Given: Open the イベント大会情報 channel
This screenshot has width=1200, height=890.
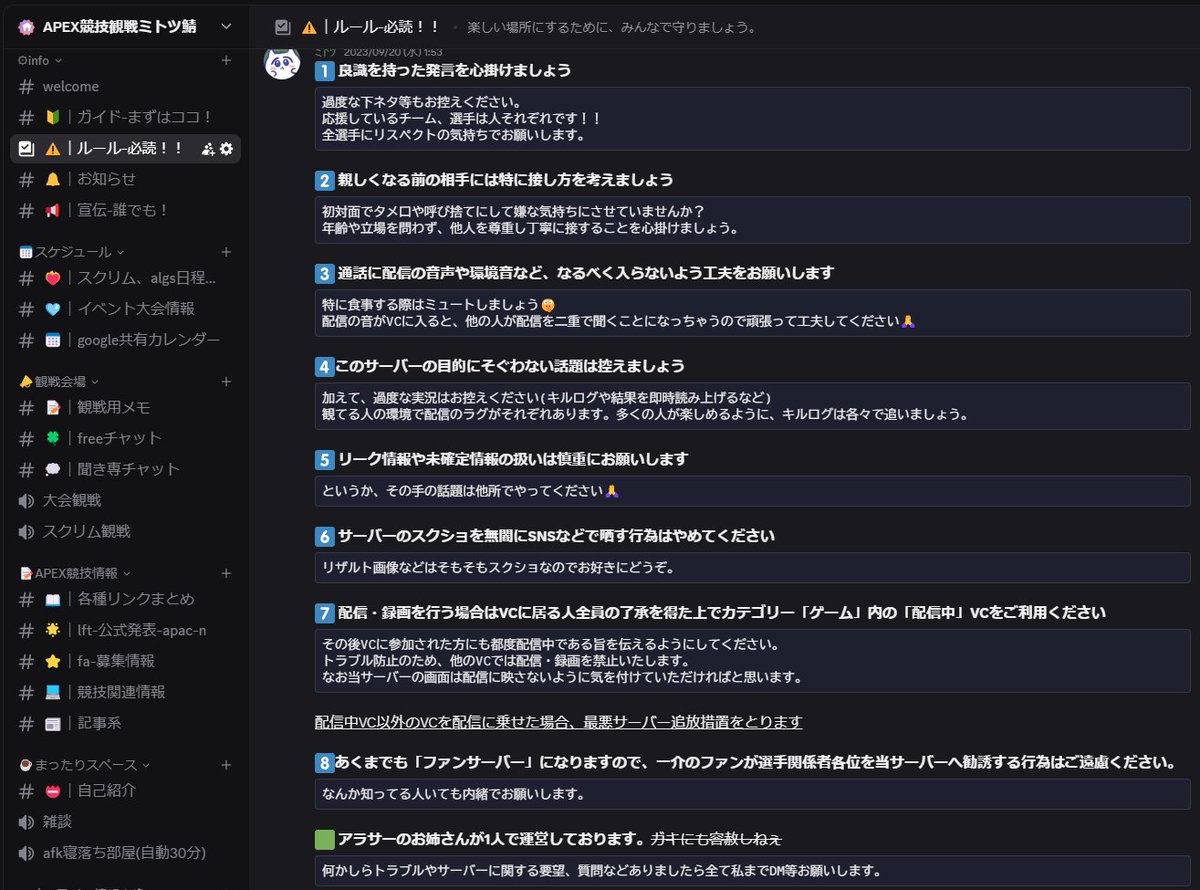Looking at the screenshot, I should tap(125, 309).
